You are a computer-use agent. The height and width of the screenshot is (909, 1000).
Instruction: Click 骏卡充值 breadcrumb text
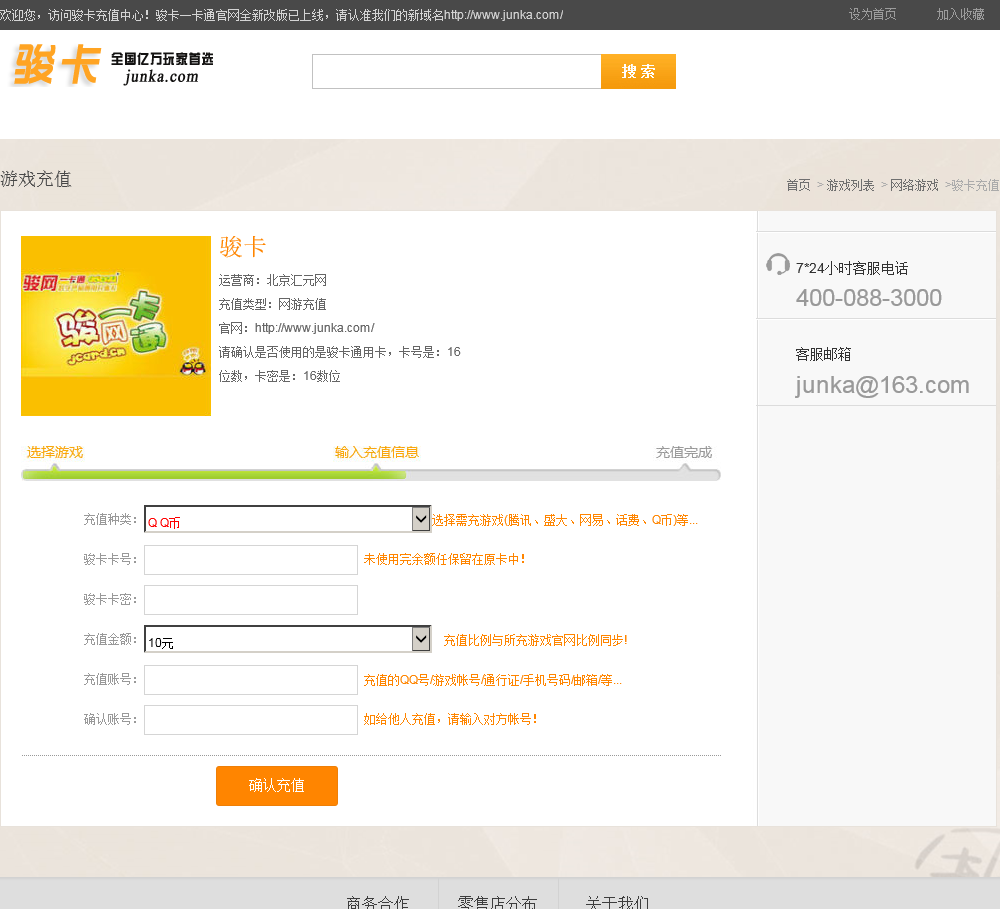(x=975, y=185)
